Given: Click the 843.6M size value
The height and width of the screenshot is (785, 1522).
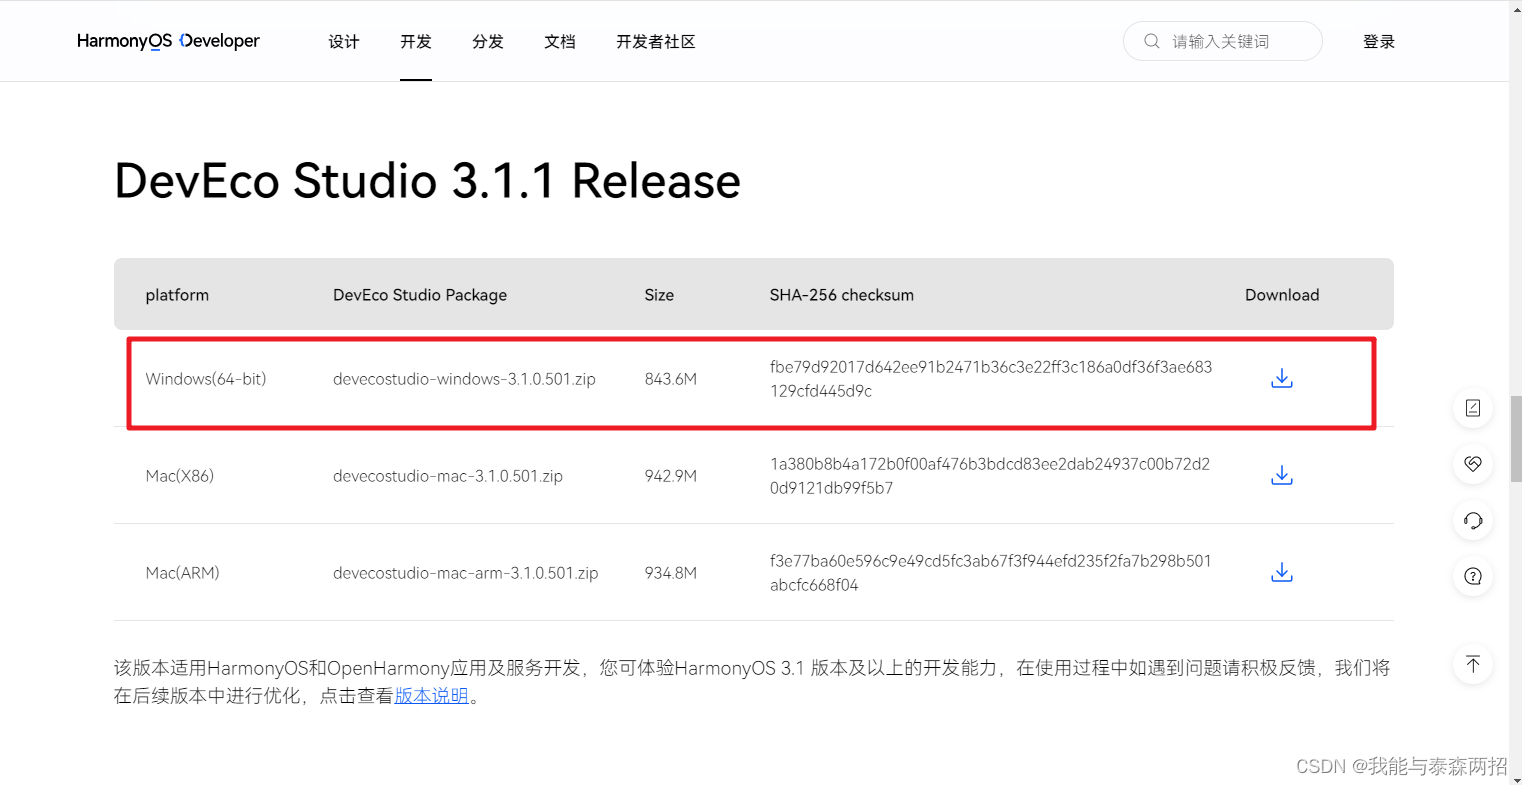Looking at the screenshot, I should pos(671,379).
